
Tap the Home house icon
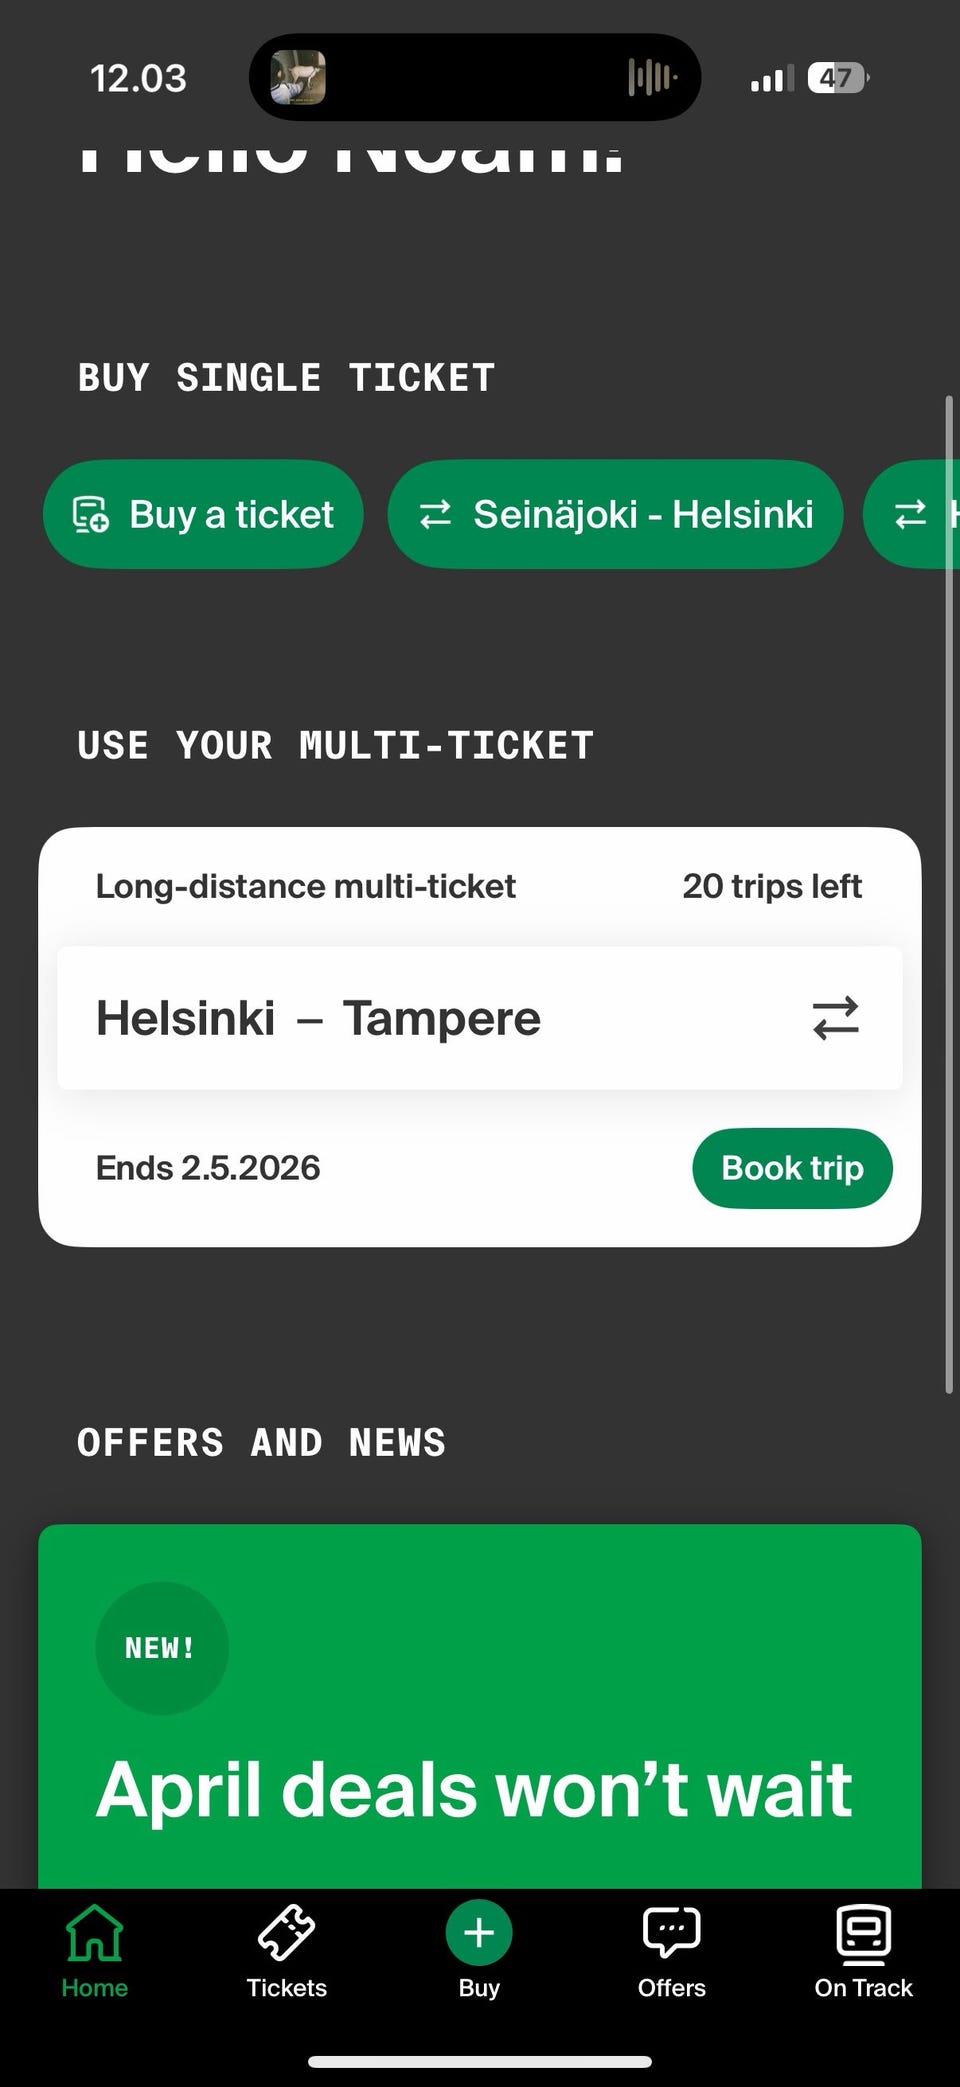(x=94, y=1933)
